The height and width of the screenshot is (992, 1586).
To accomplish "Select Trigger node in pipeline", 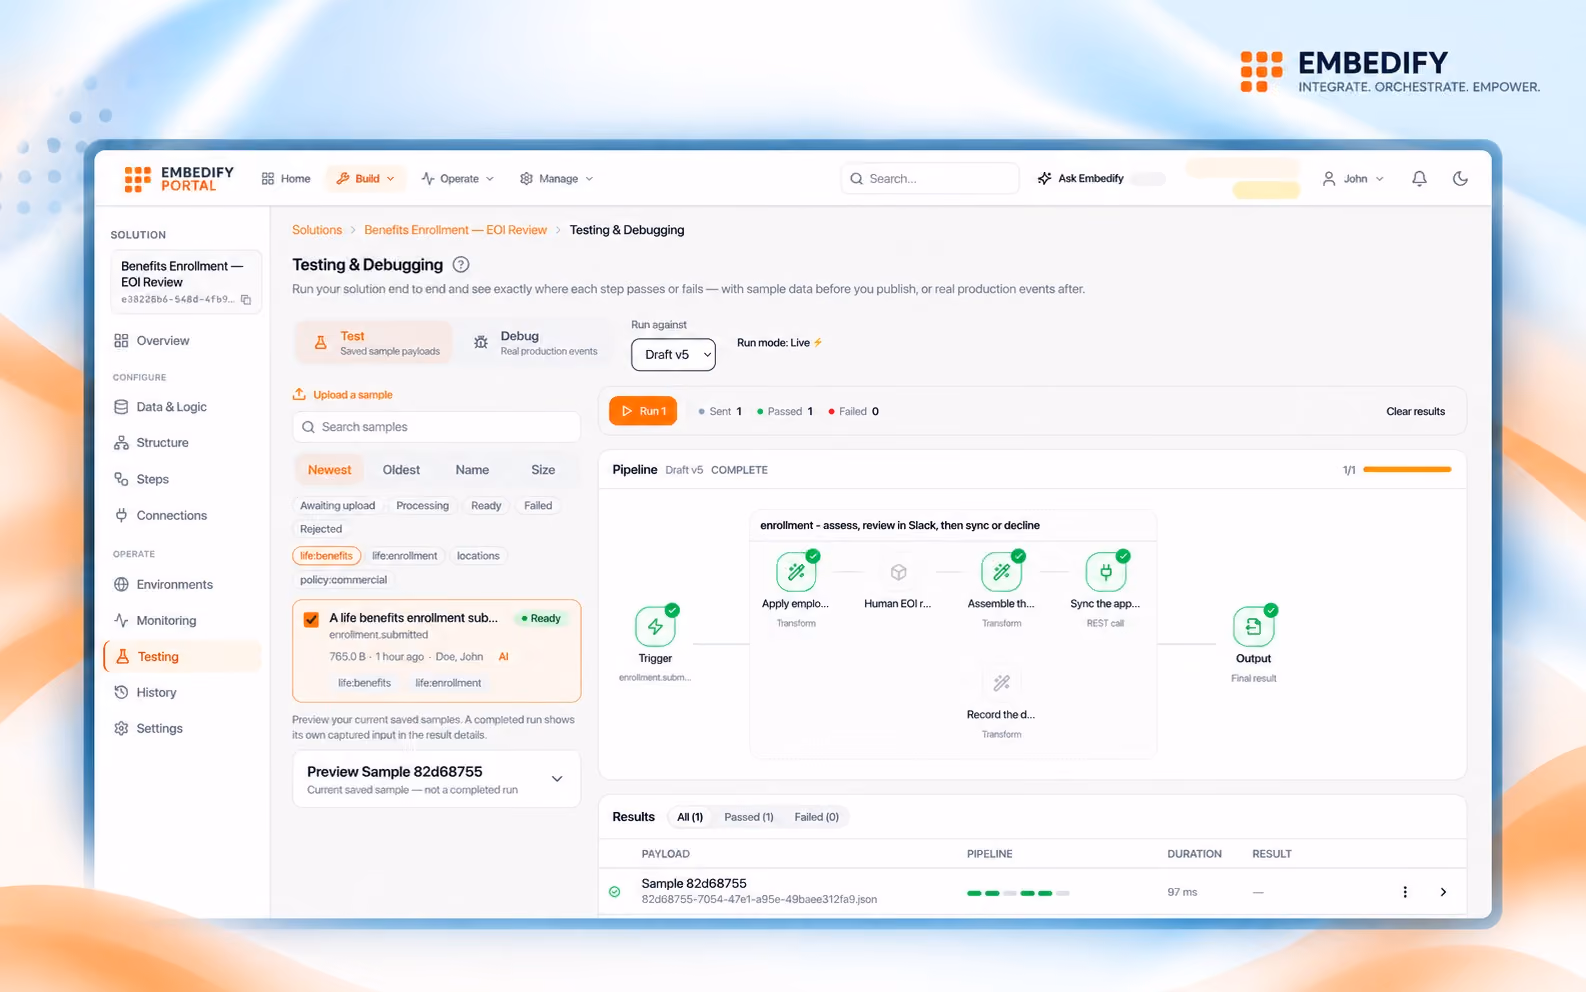I will (x=655, y=627).
